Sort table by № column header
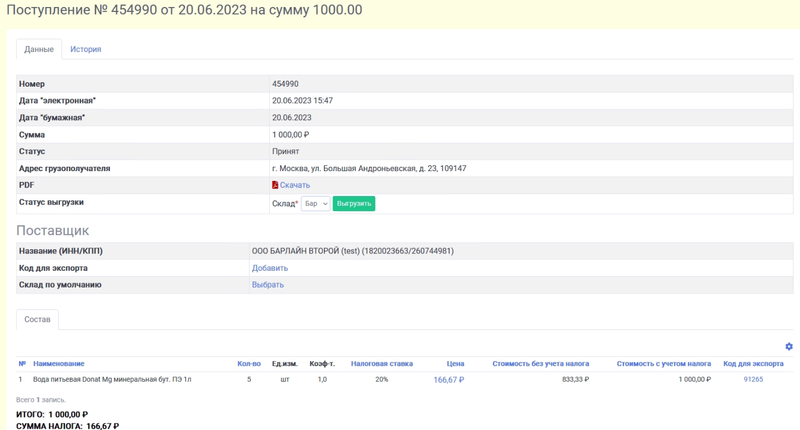Screen dimensions: 800x430 (x=22, y=364)
